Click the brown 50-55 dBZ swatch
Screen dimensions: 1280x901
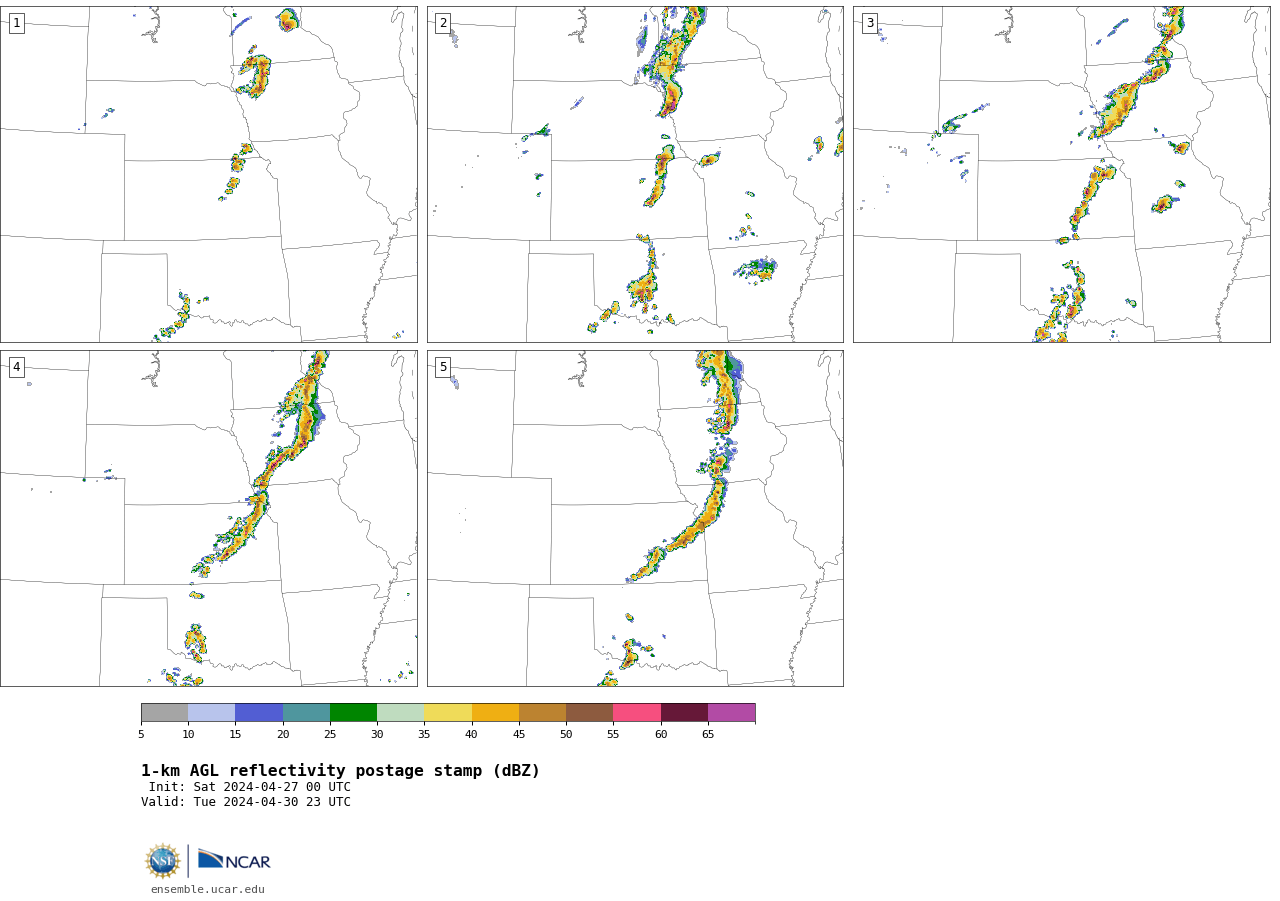click(590, 713)
